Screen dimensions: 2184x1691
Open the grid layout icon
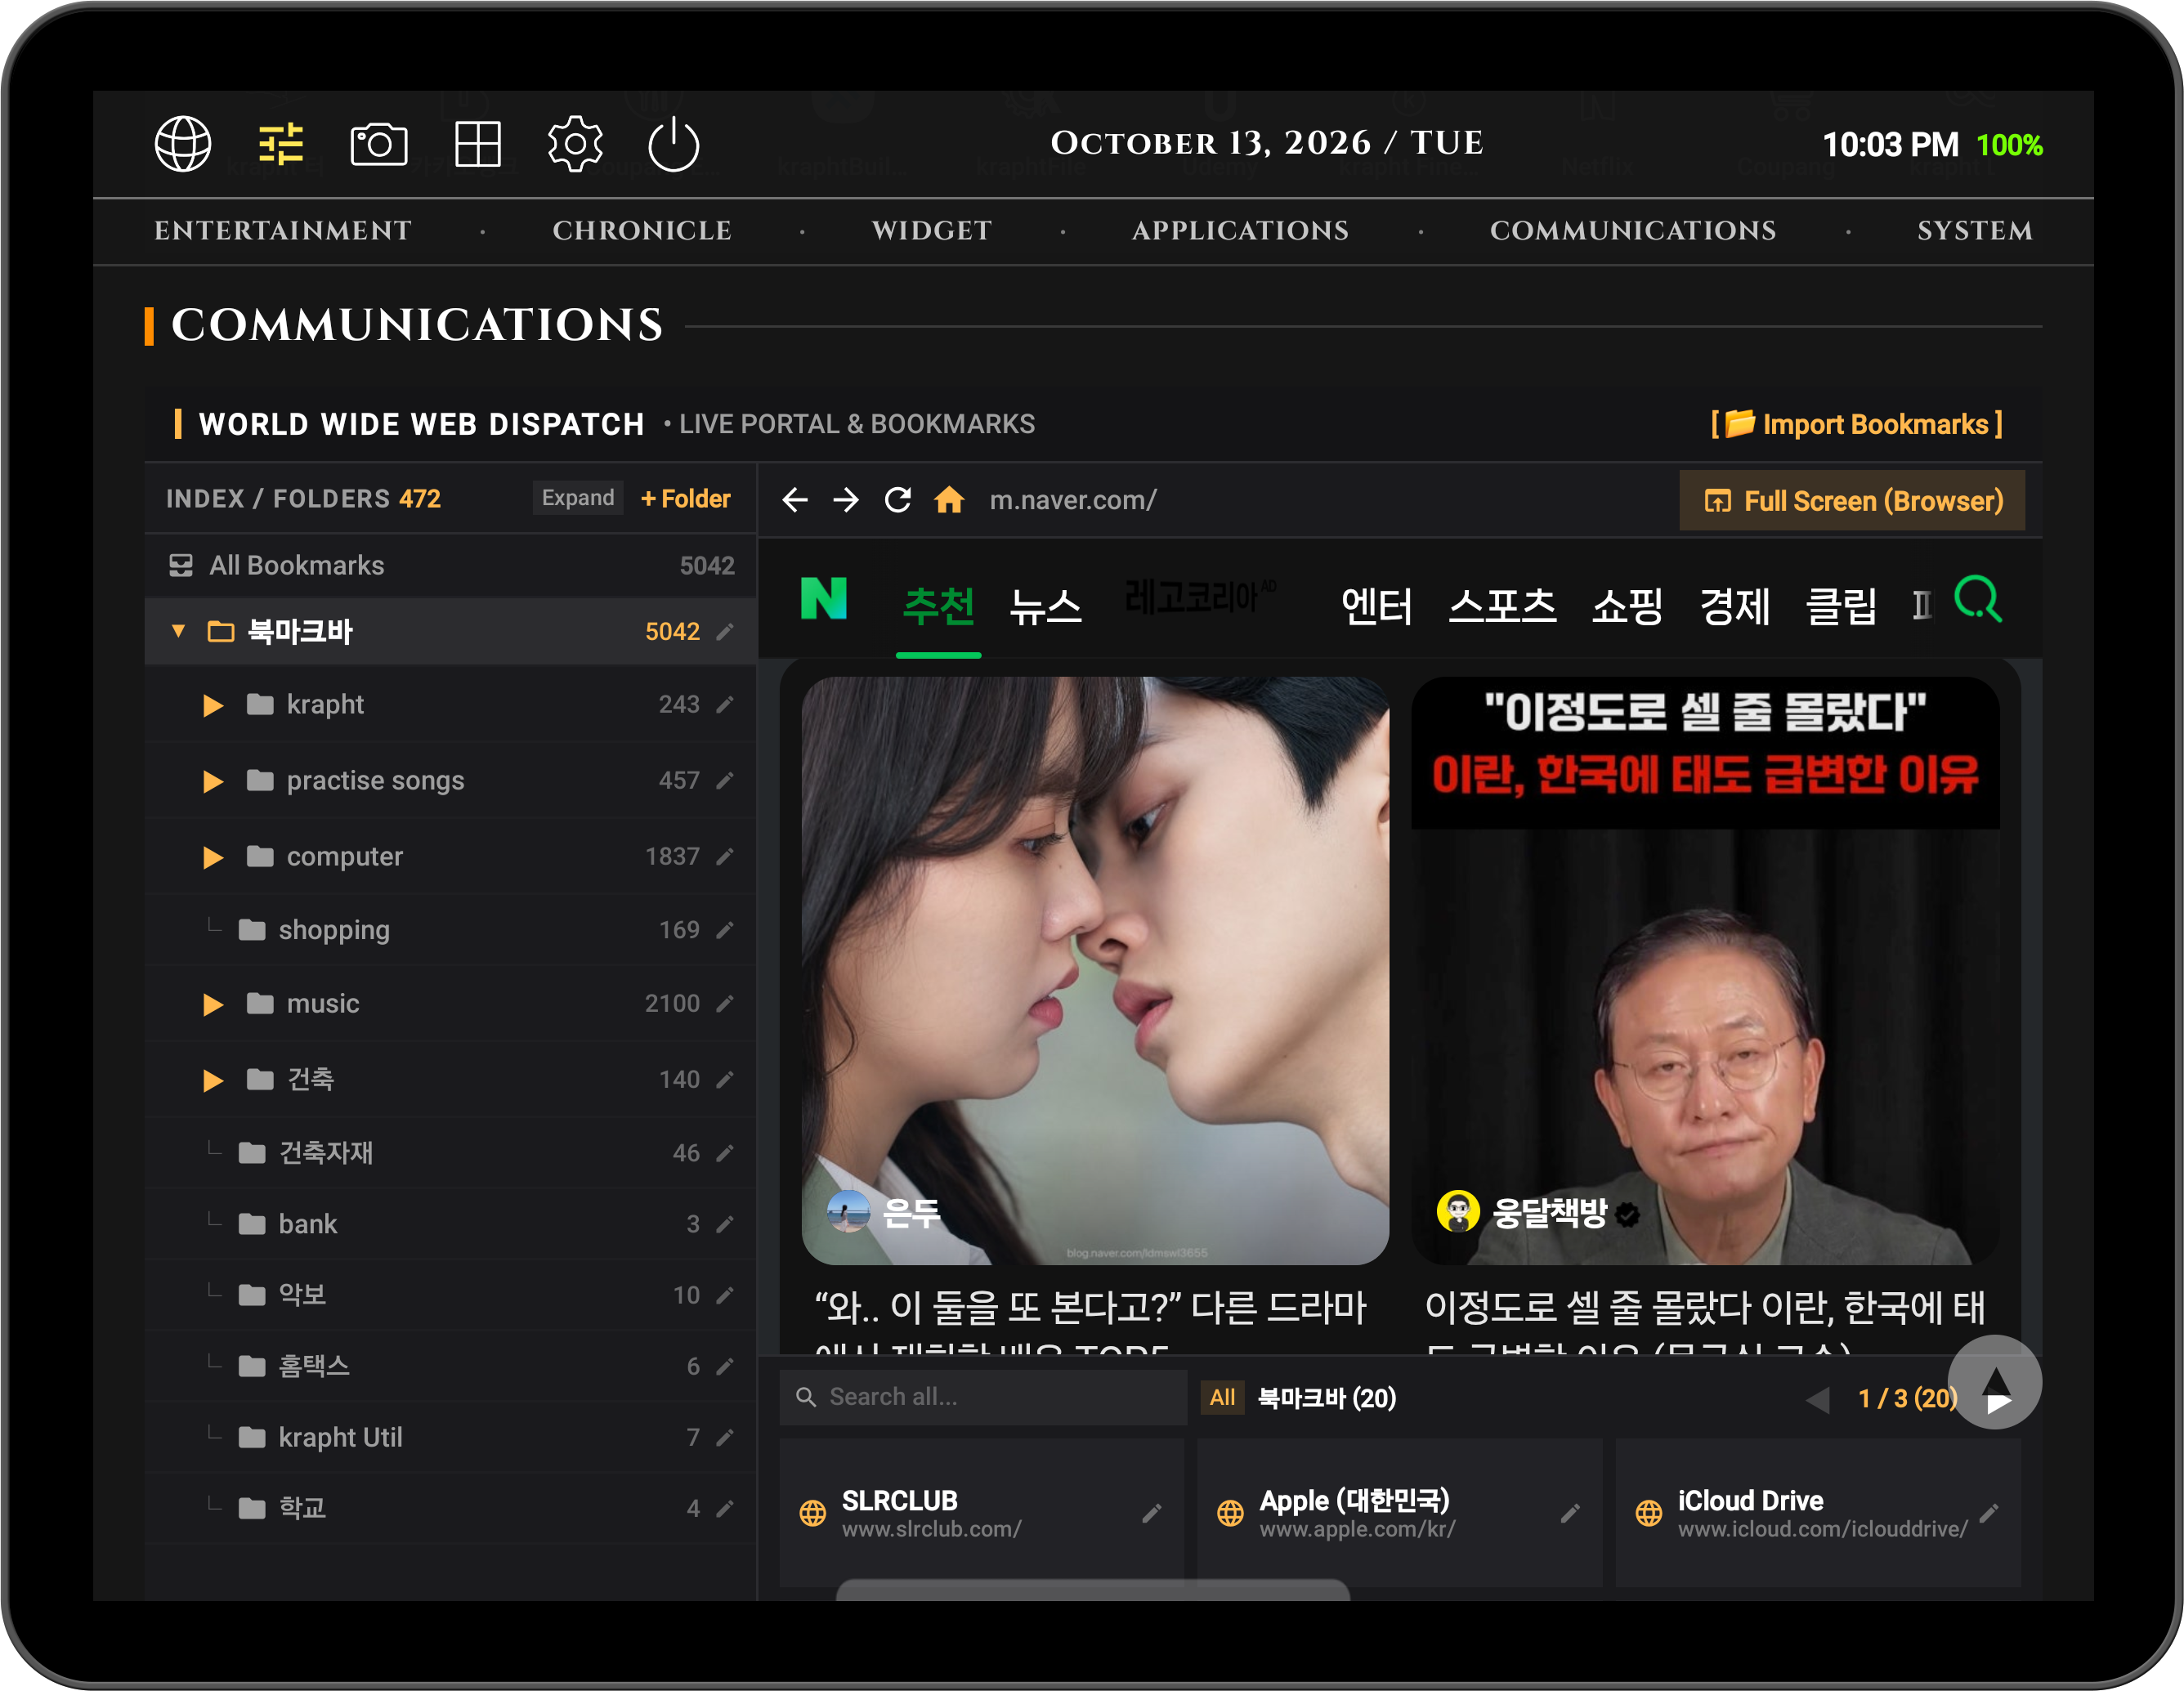click(x=477, y=144)
